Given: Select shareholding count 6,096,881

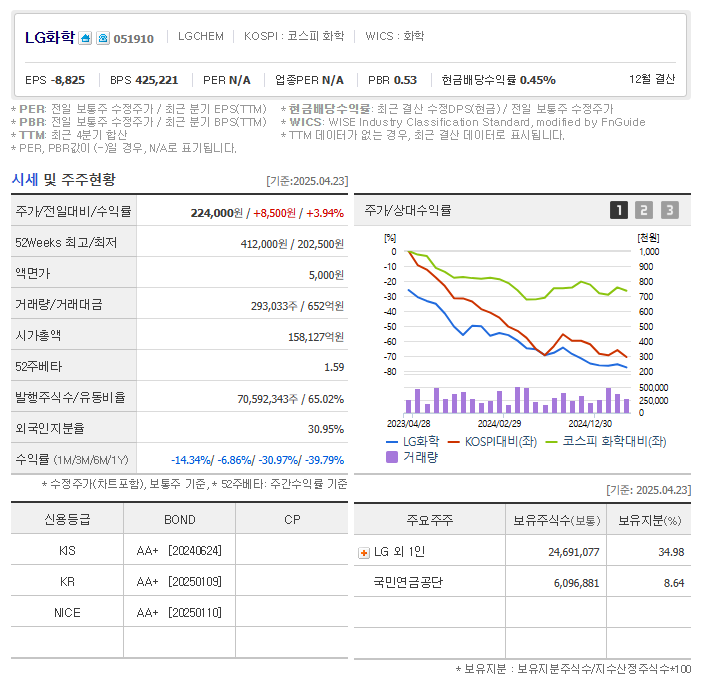Looking at the screenshot, I should 577,583.
